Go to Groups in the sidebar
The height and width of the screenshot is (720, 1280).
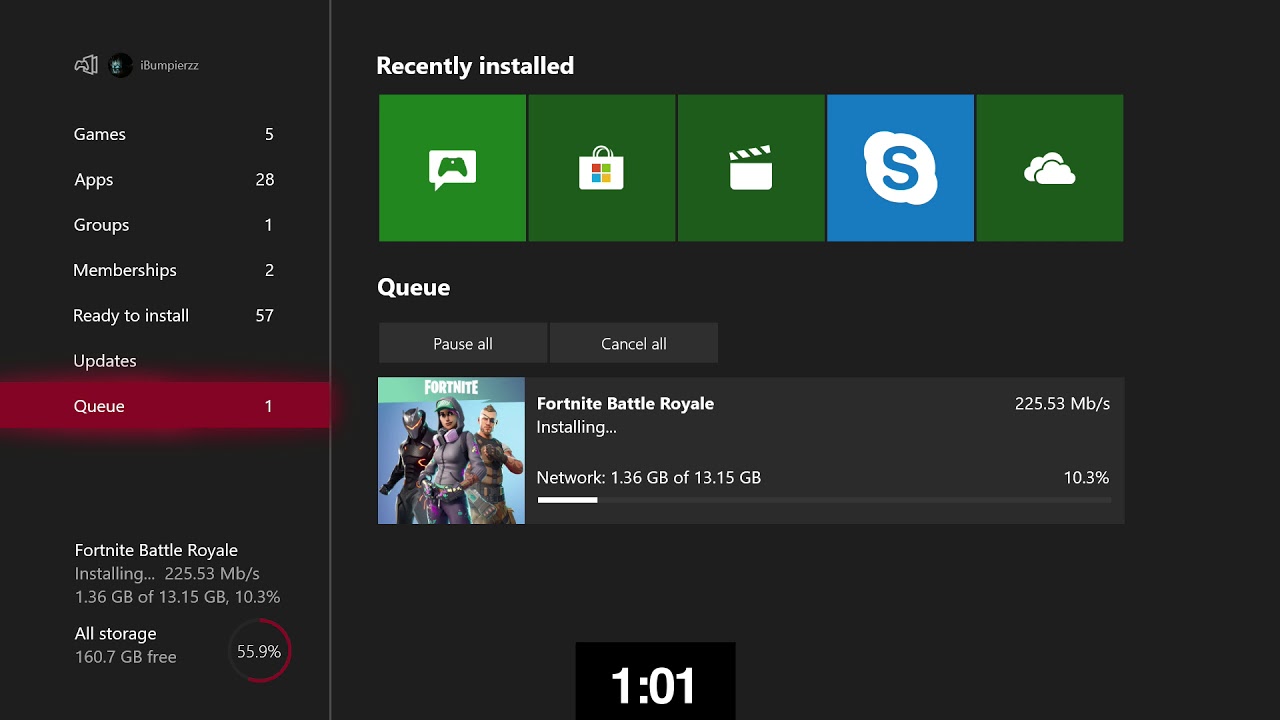(165, 225)
